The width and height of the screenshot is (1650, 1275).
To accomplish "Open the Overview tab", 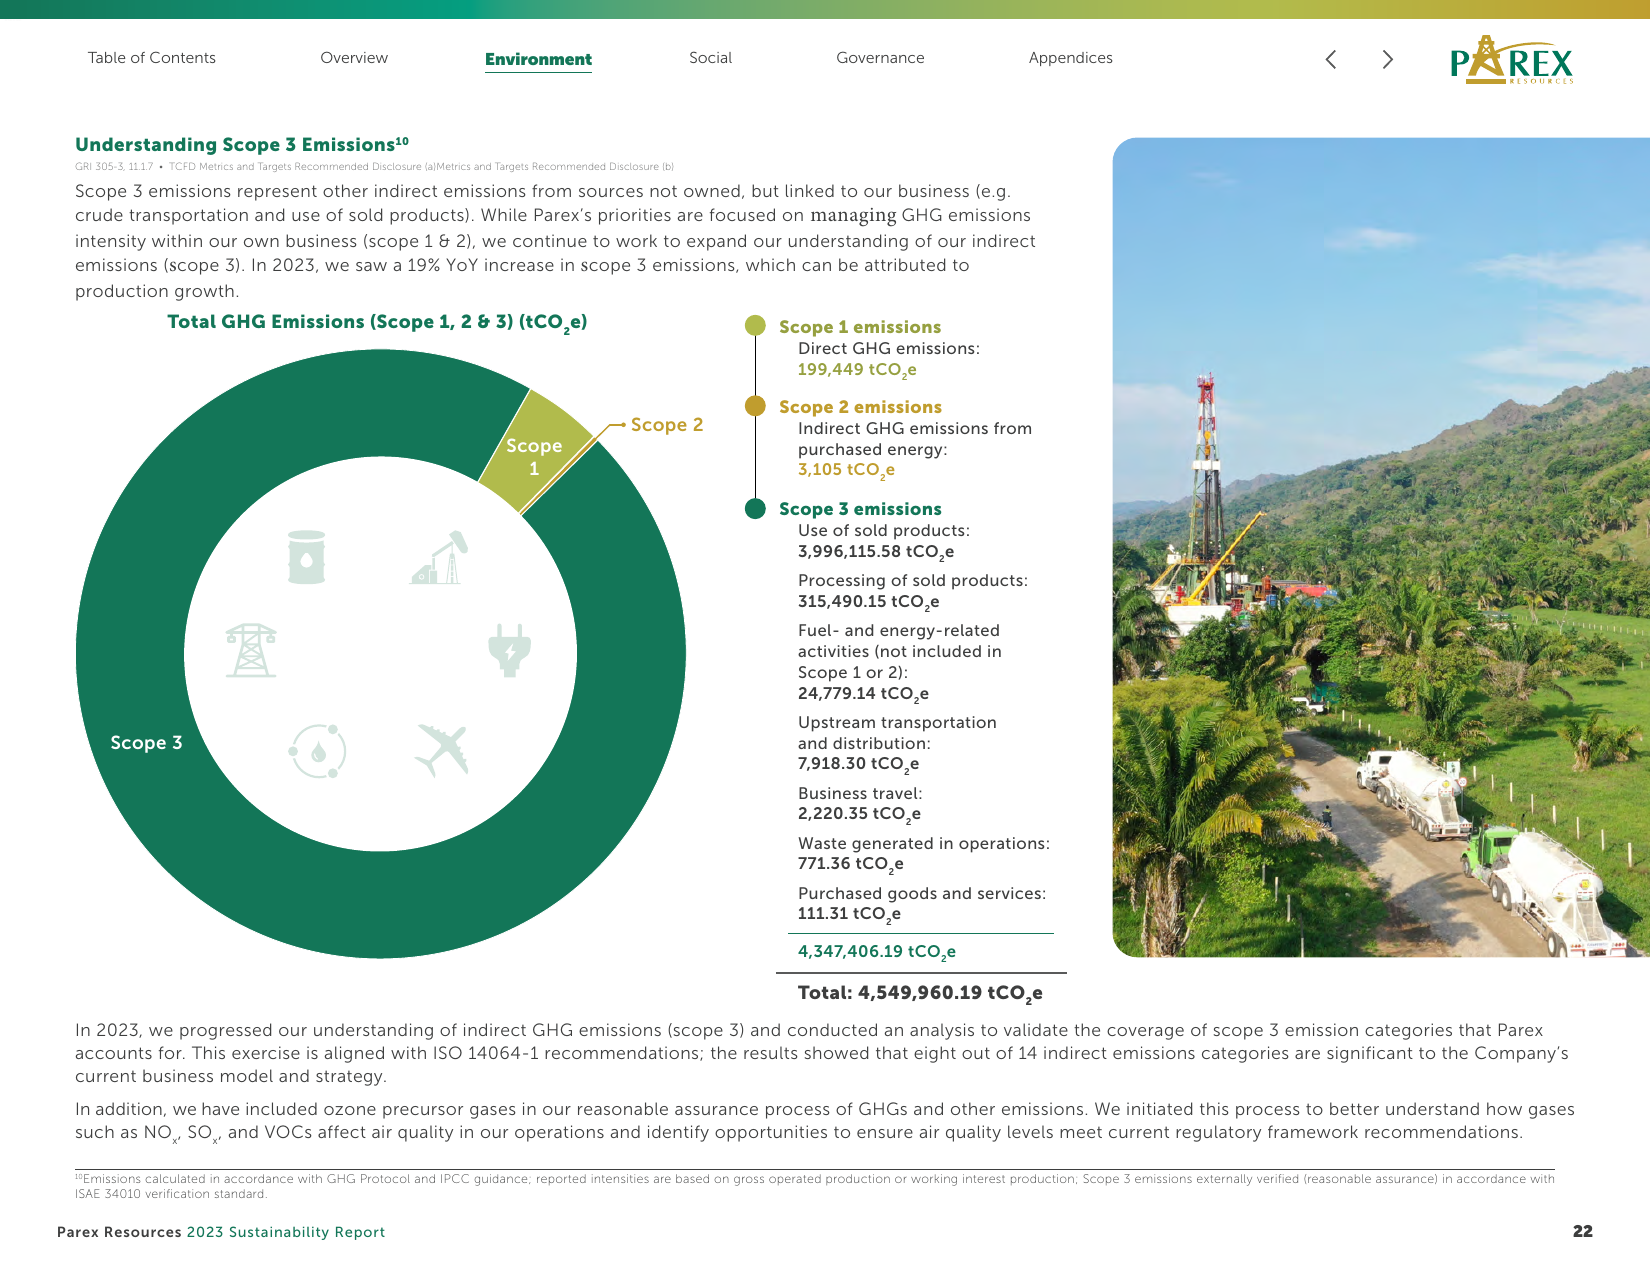I will [x=354, y=58].
